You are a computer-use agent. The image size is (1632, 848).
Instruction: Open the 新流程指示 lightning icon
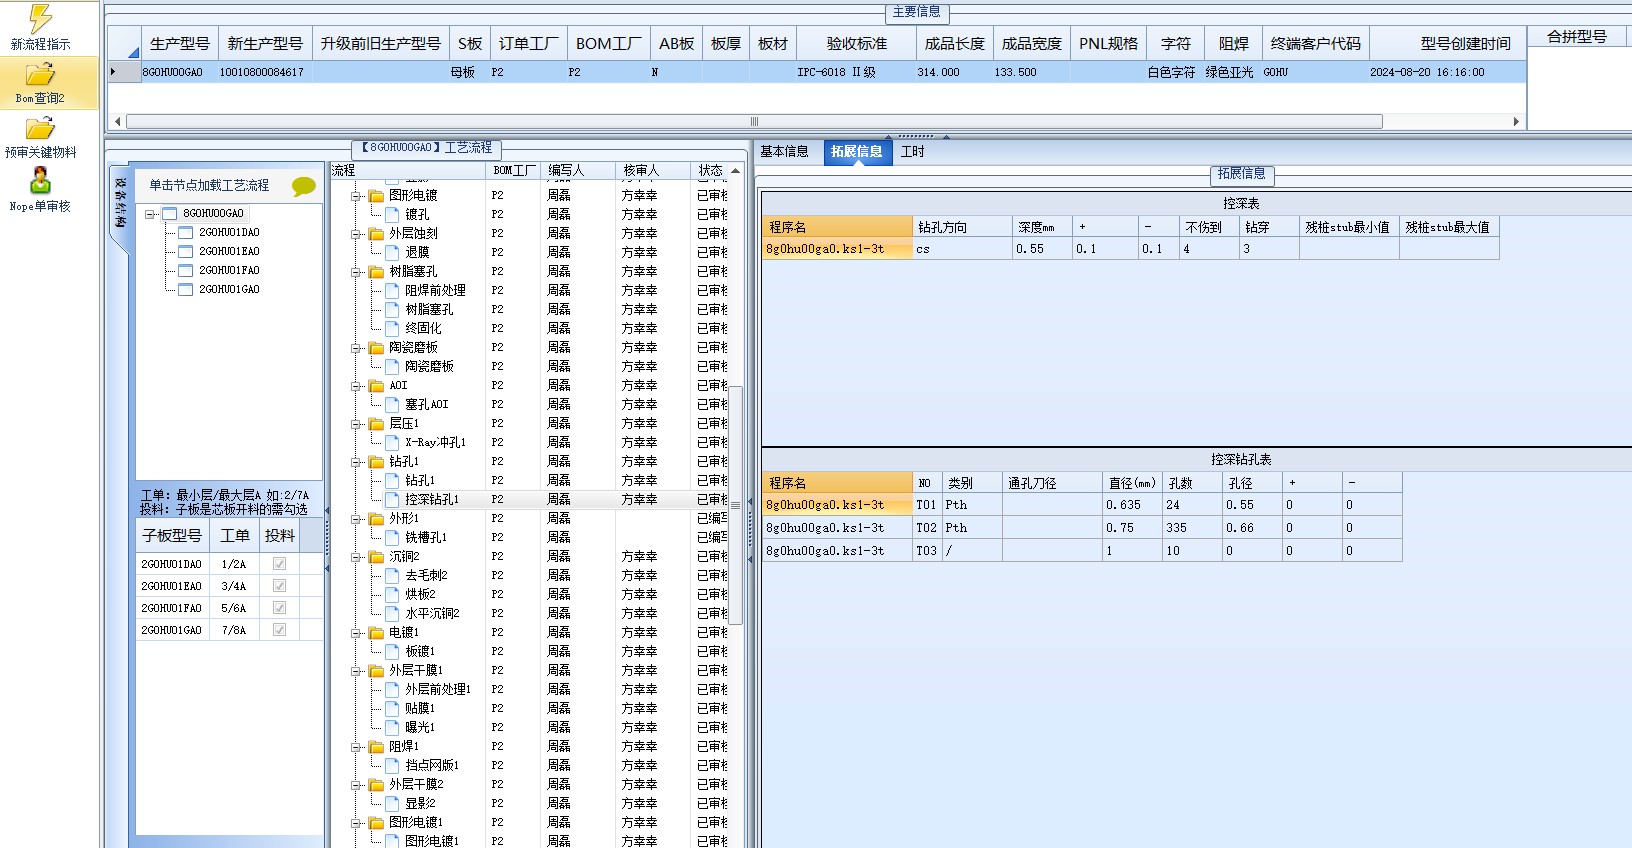pos(40,18)
